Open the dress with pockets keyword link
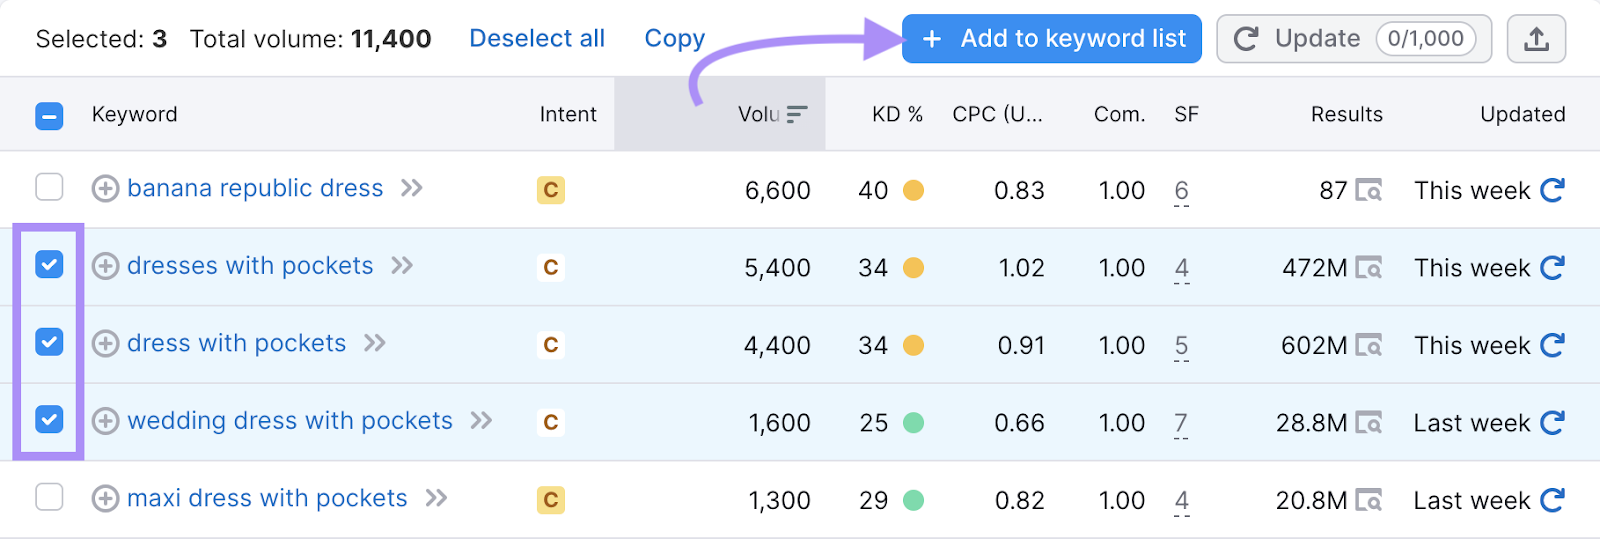Image resolution: width=1600 pixels, height=539 pixels. click(236, 343)
